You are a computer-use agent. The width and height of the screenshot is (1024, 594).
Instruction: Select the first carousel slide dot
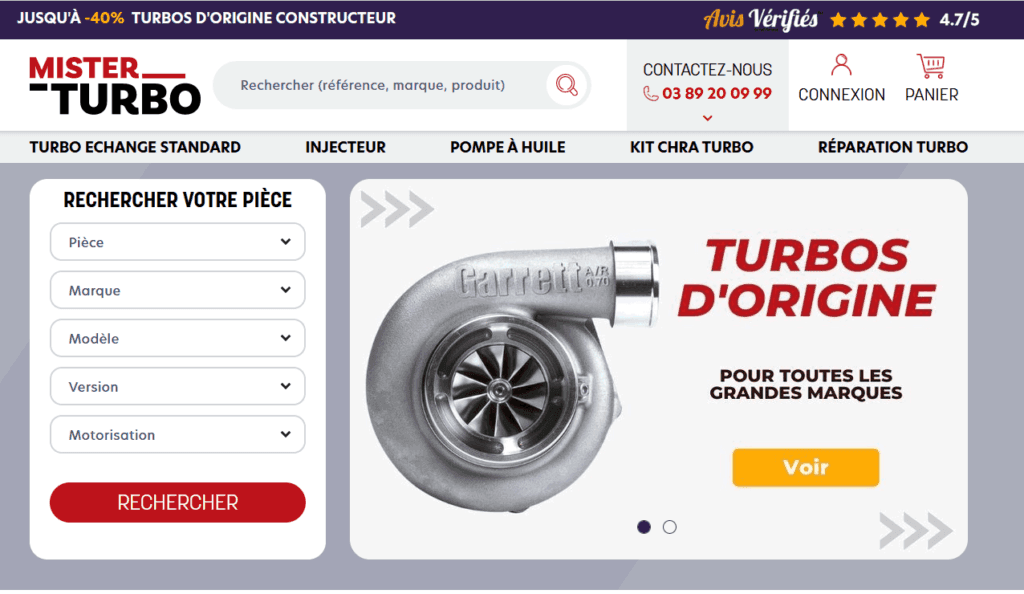644,527
